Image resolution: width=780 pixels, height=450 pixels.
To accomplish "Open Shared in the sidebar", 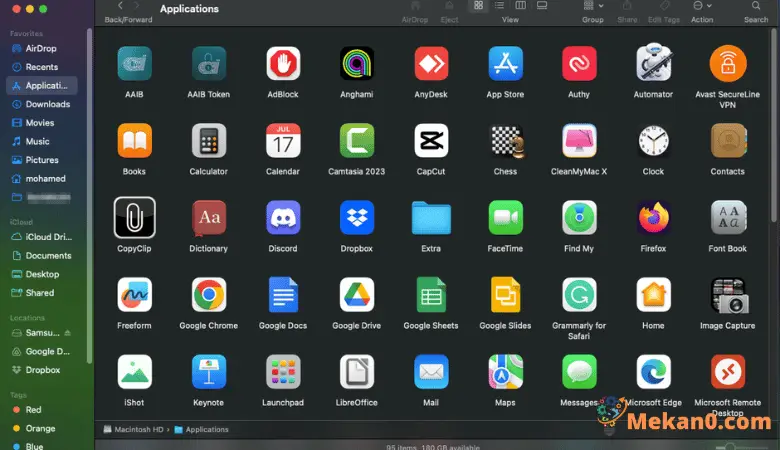I will pyautogui.click(x=42, y=293).
